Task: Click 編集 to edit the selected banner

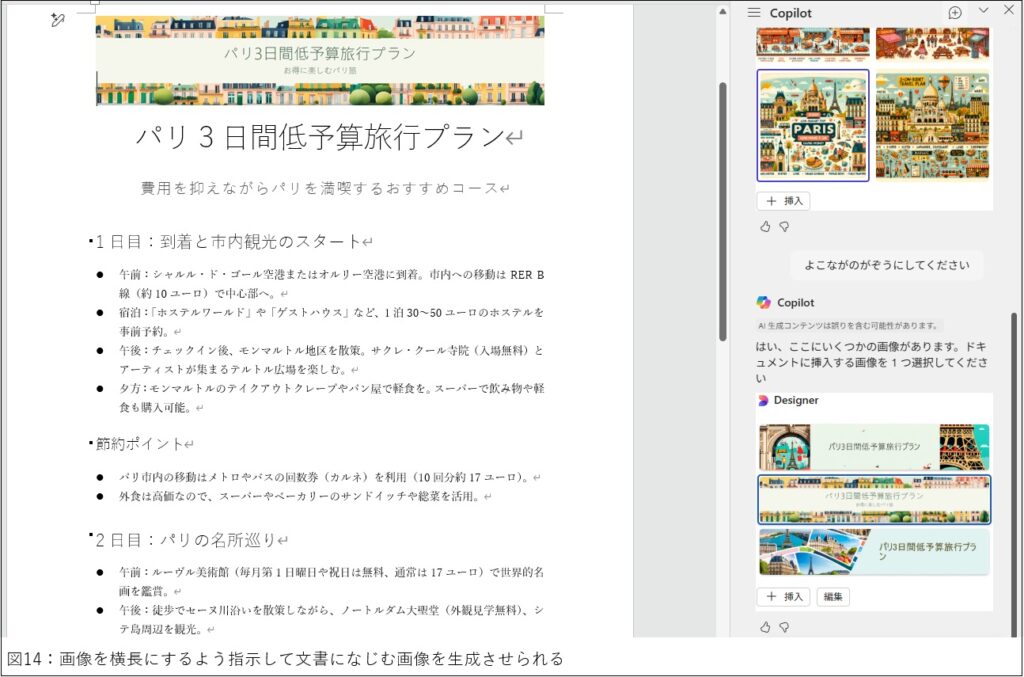Action: [833, 596]
